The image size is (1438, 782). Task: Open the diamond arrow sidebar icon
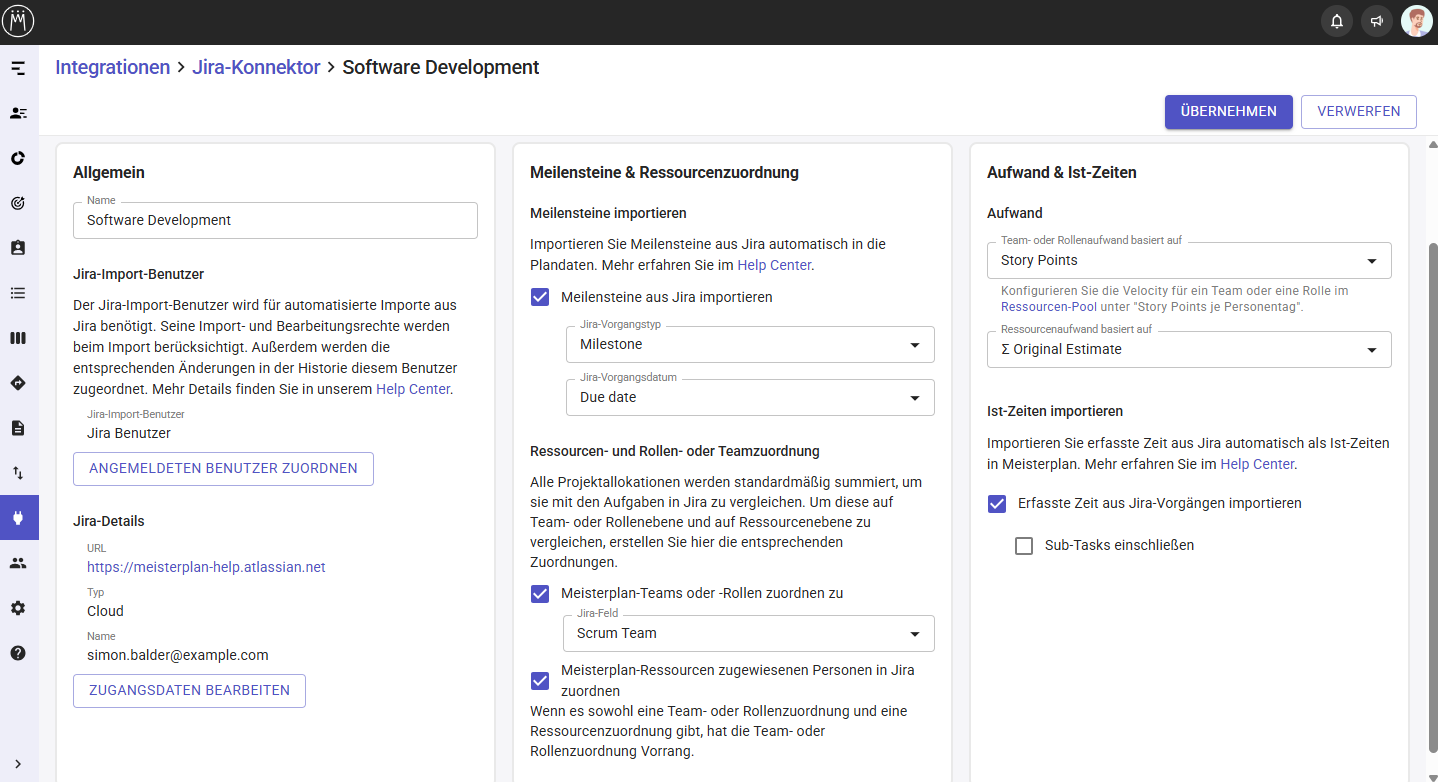coord(18,383)
